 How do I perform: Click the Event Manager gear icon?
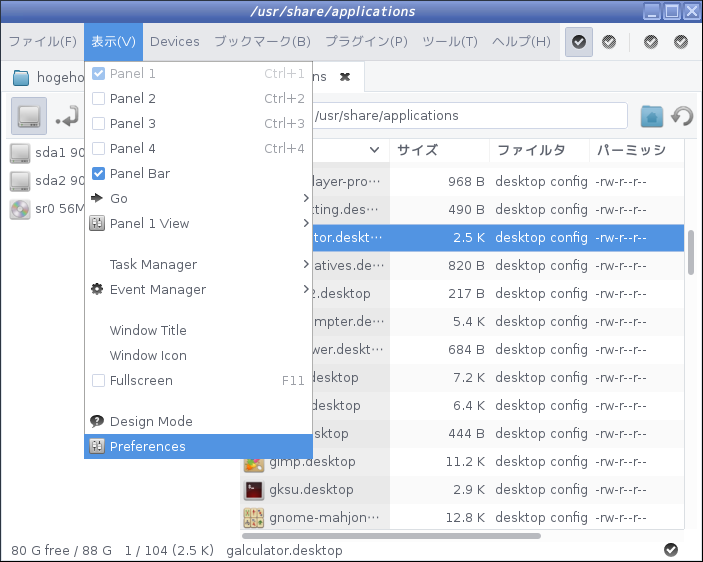97,289
